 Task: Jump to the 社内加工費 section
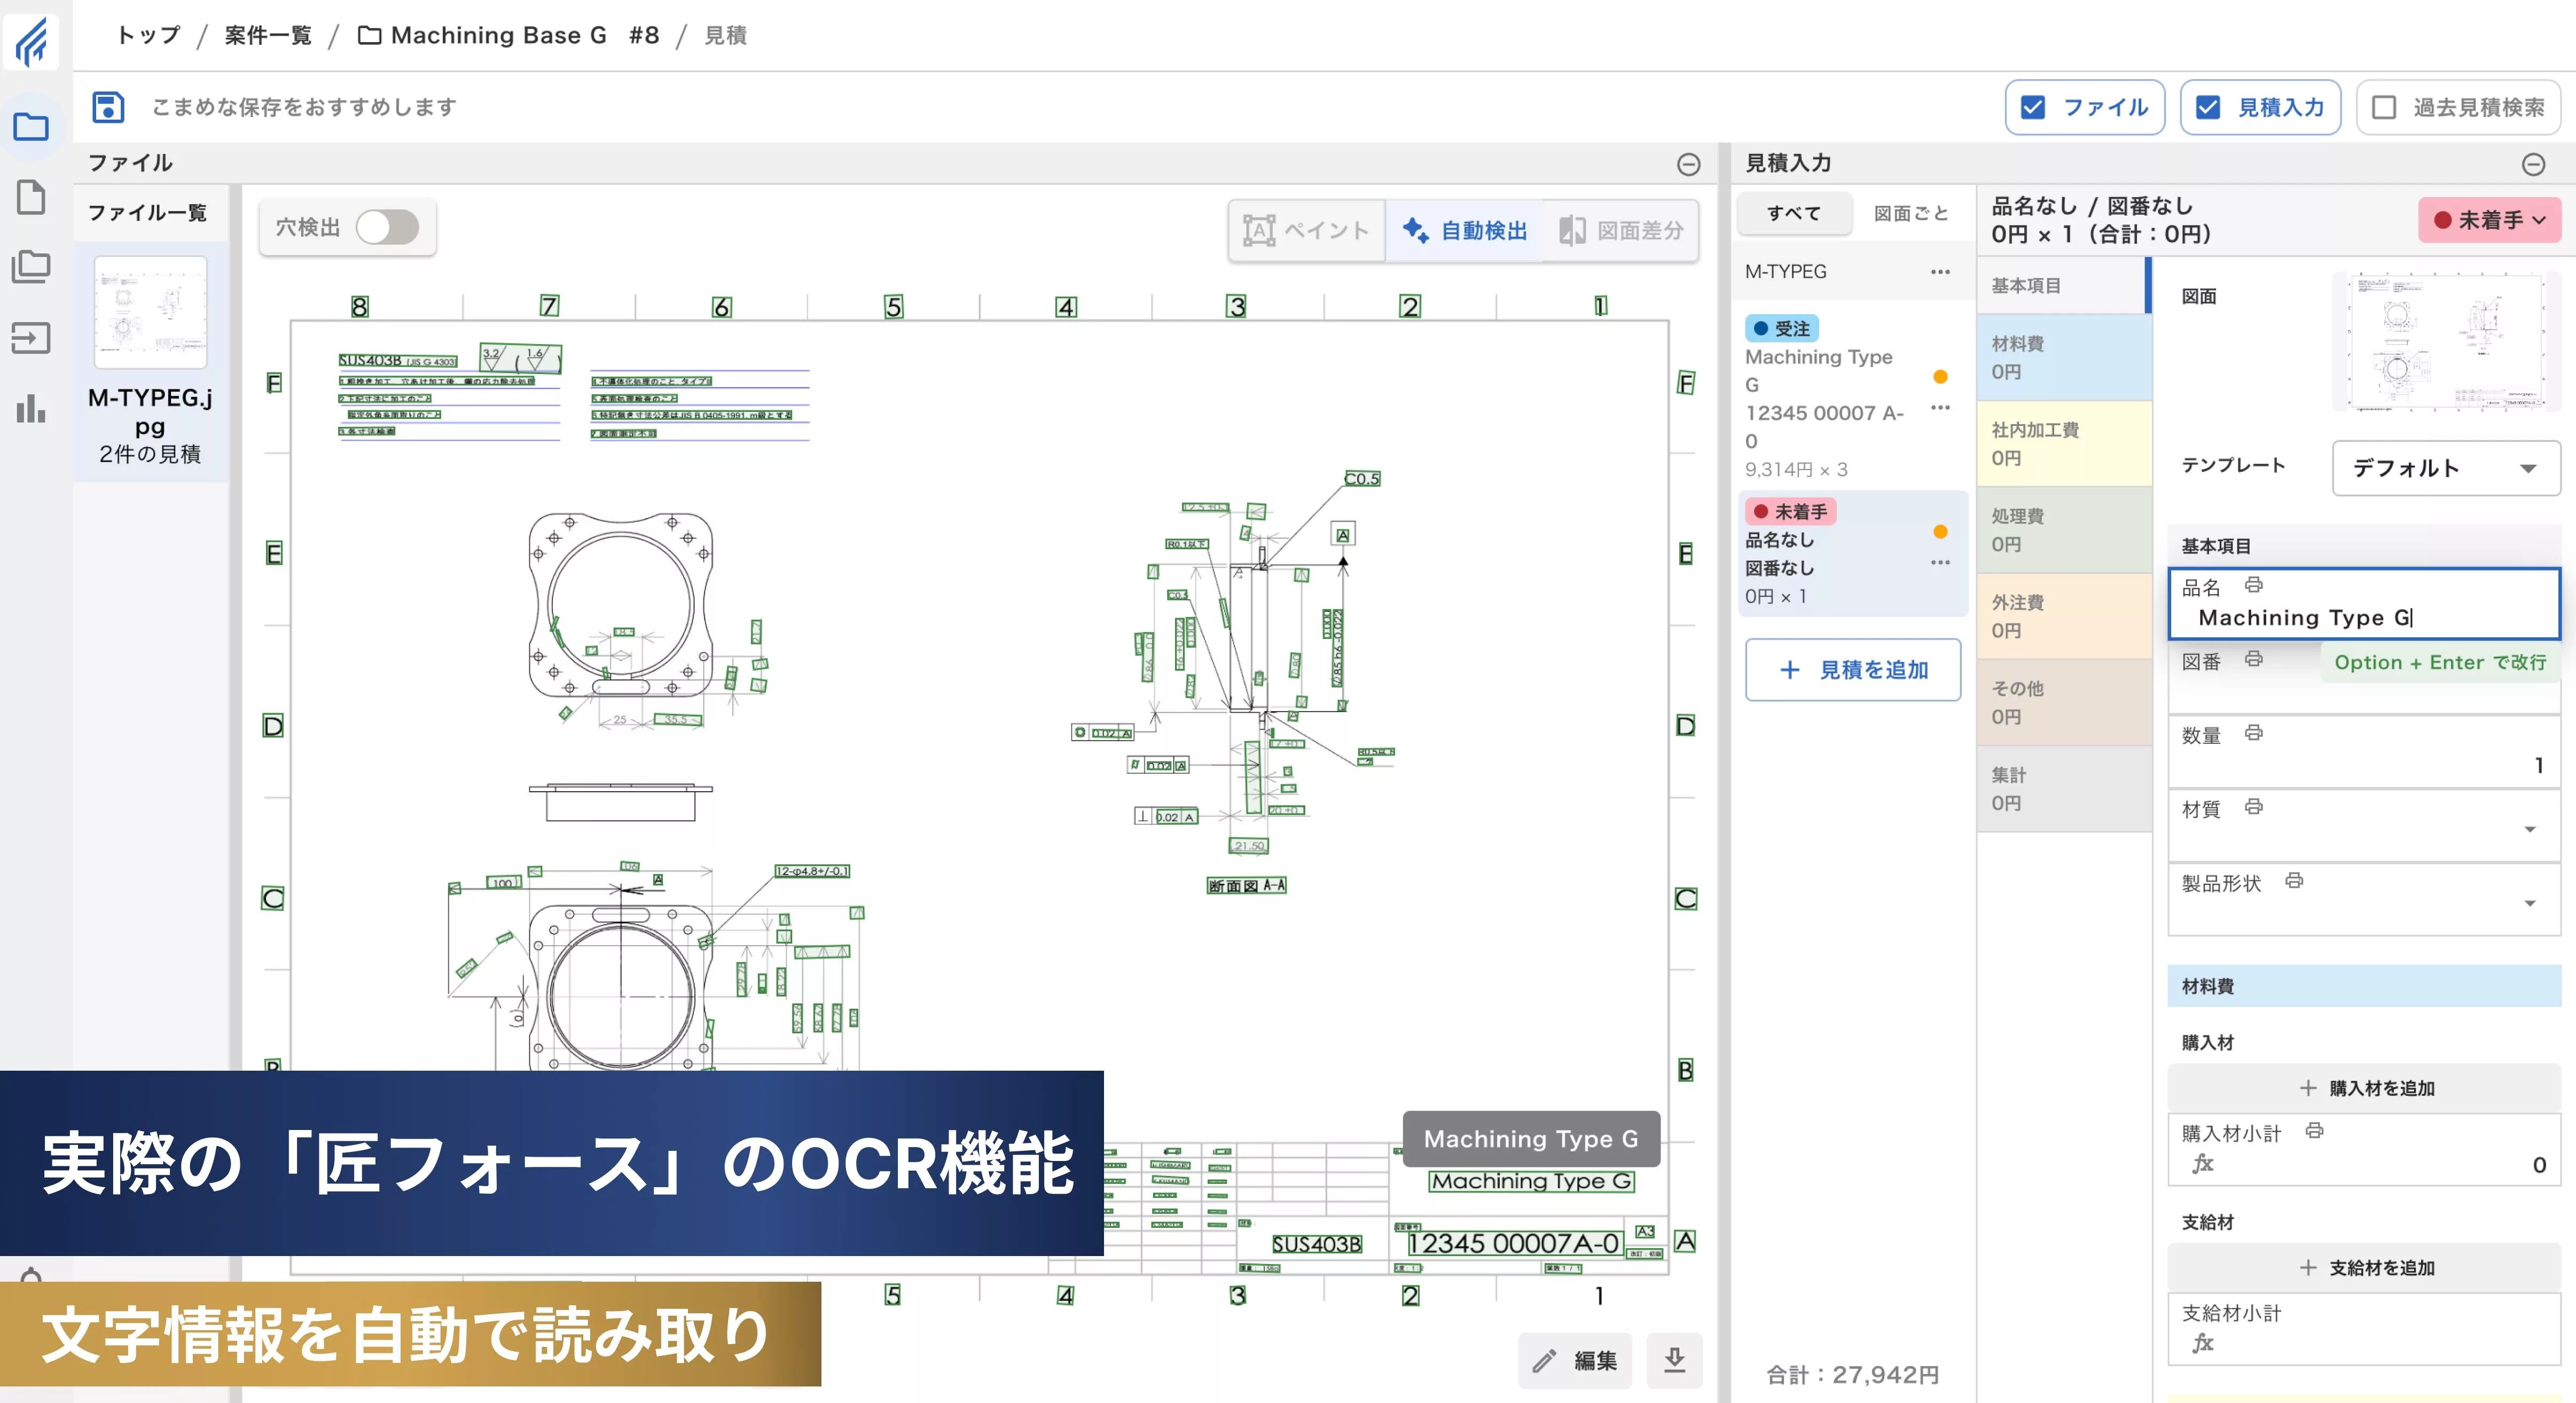coord(2064,443)
